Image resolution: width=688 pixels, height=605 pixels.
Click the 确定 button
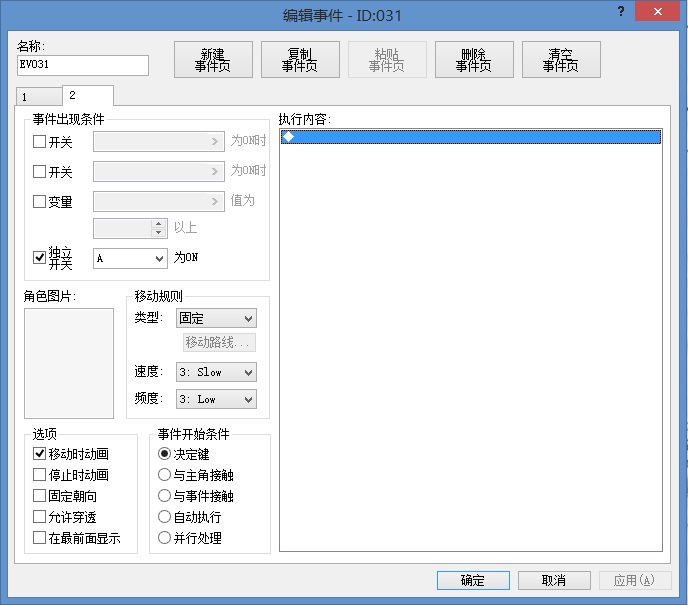473,580
